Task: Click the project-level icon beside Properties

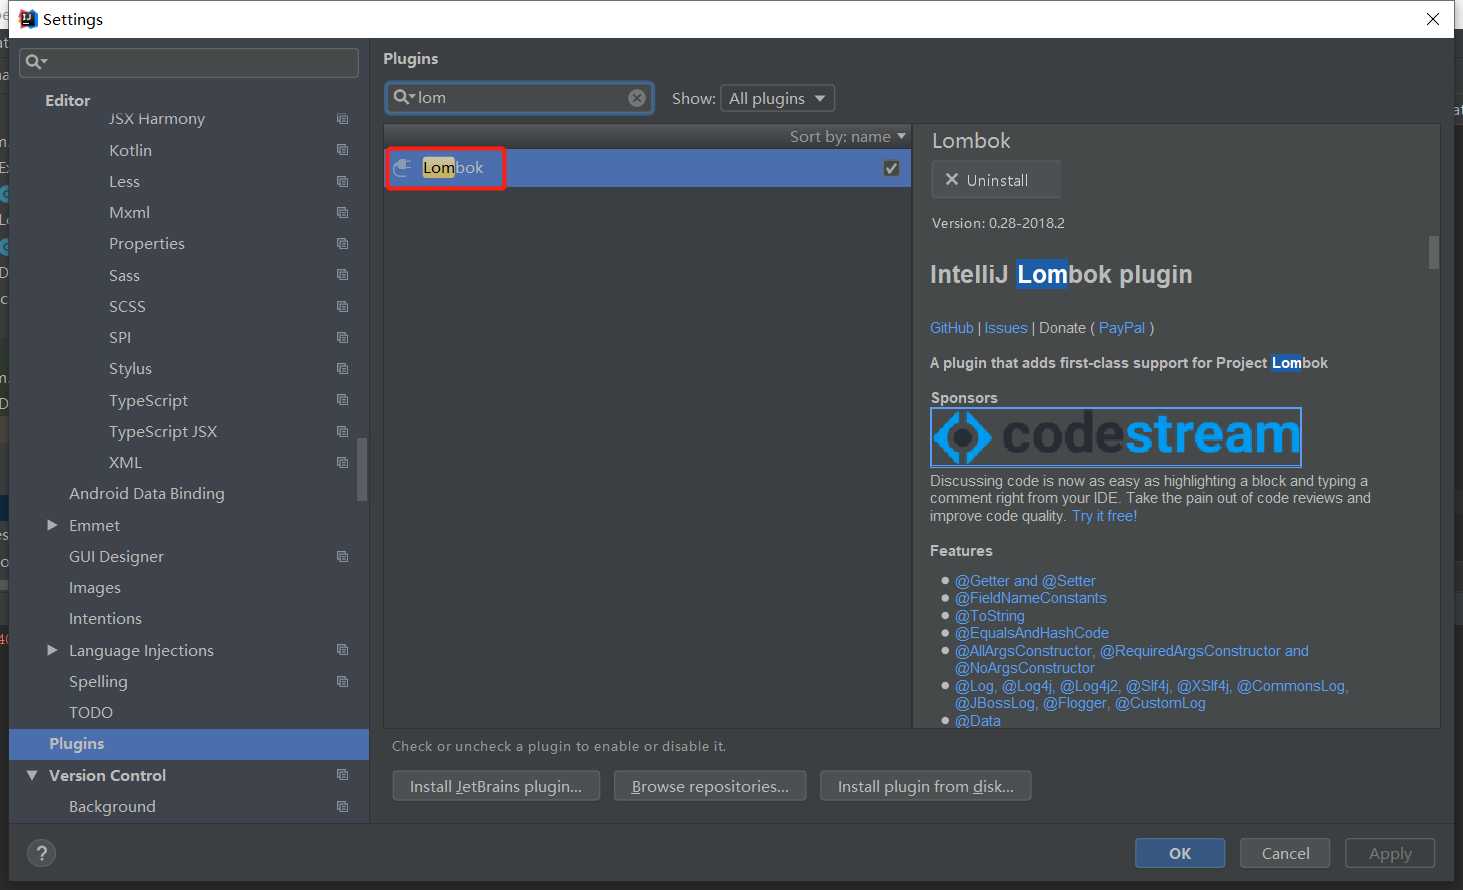Action: (x=342, y=243)
